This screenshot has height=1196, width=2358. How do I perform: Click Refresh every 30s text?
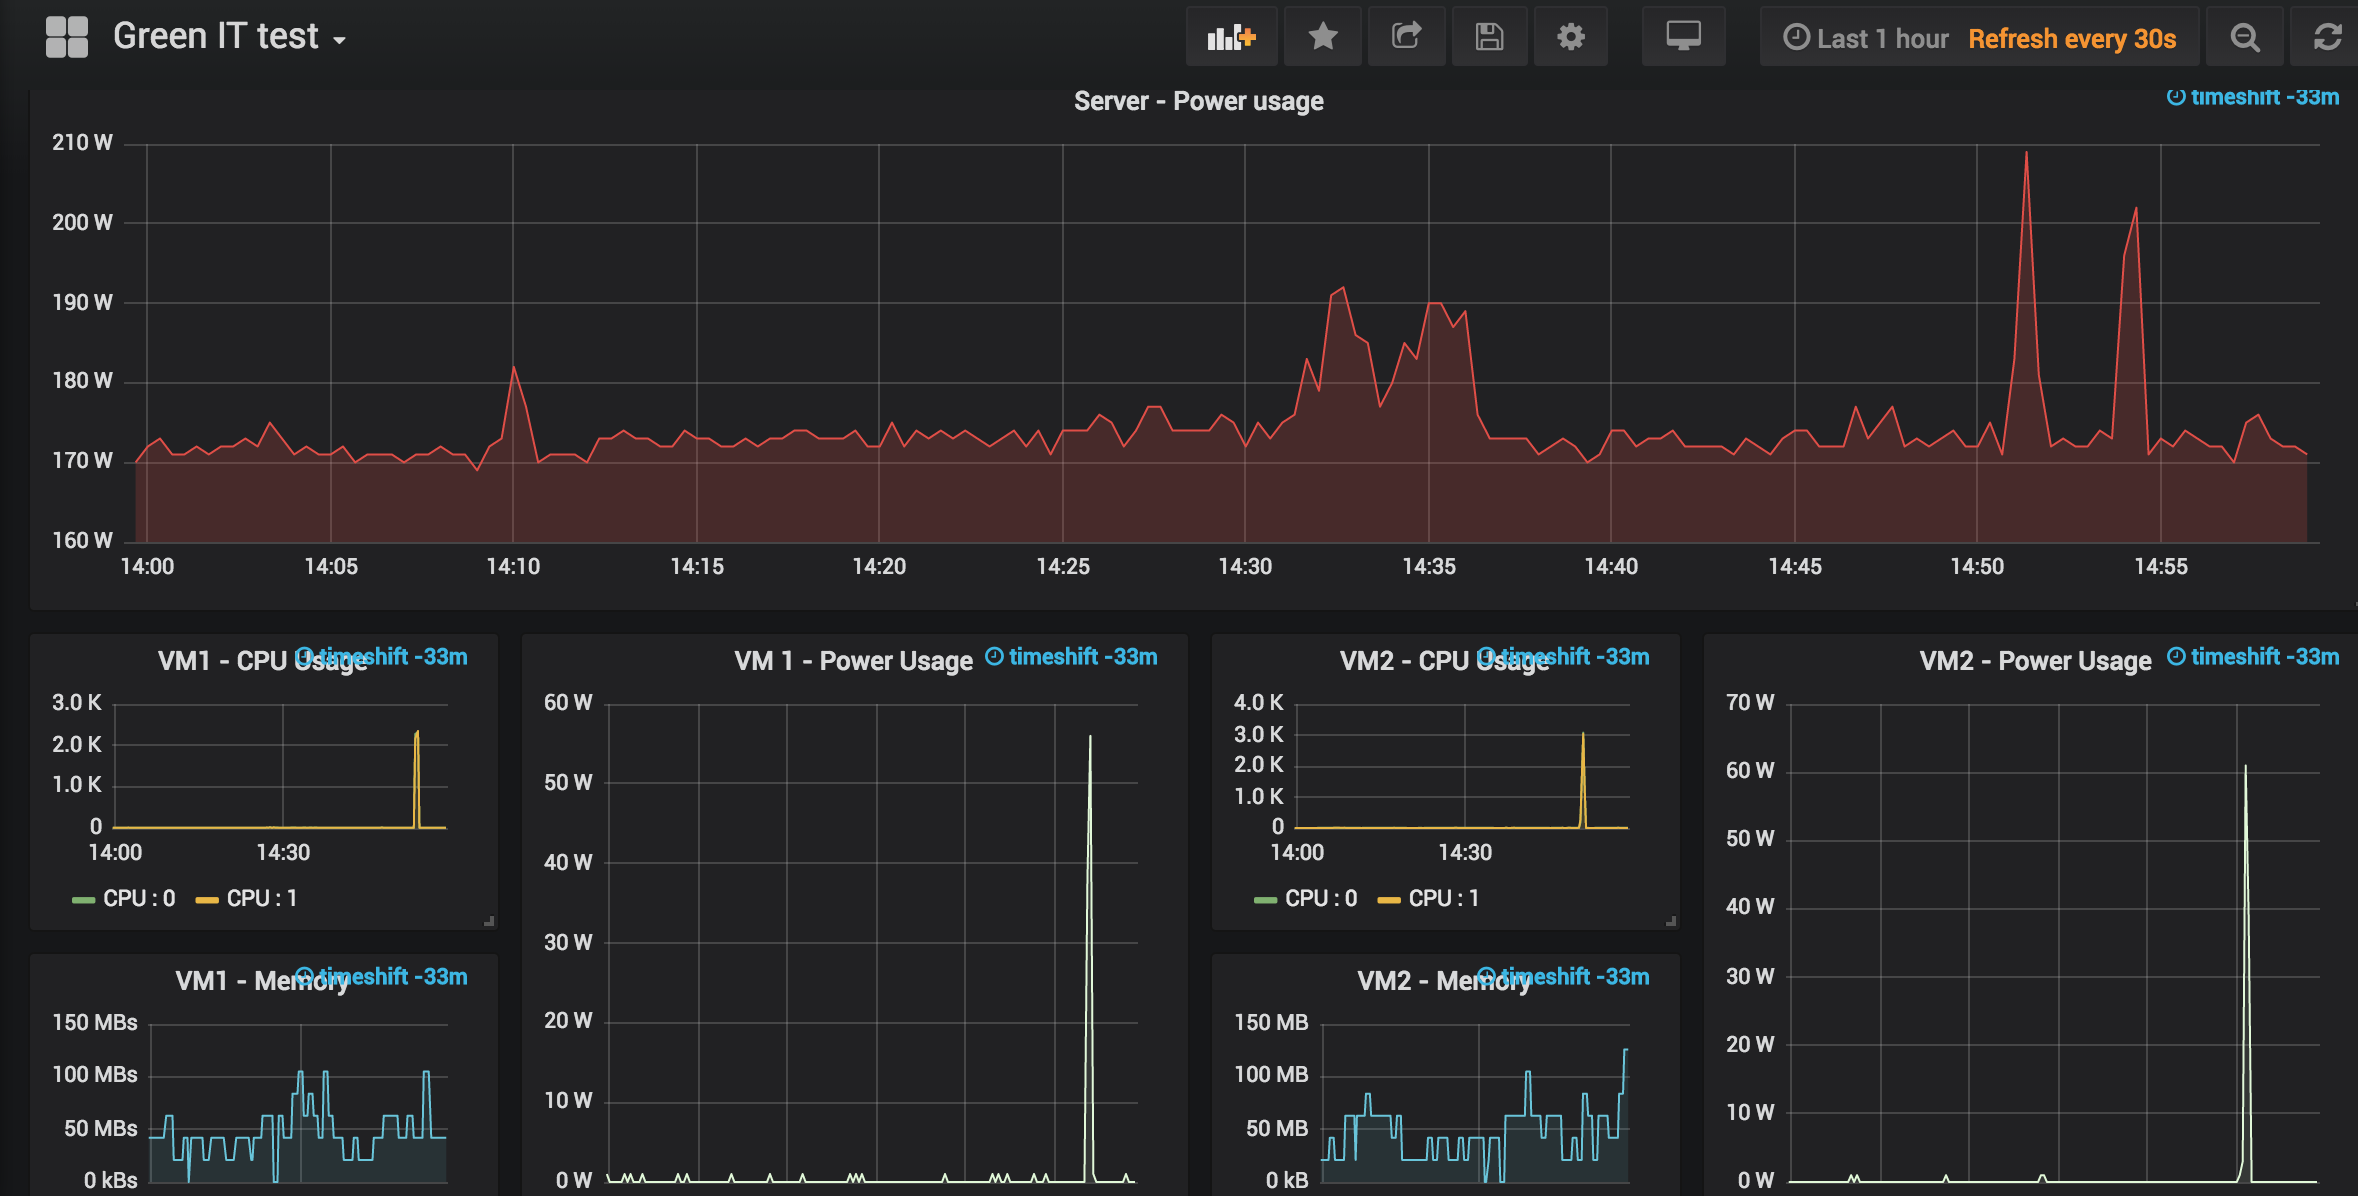(2071, 39)
